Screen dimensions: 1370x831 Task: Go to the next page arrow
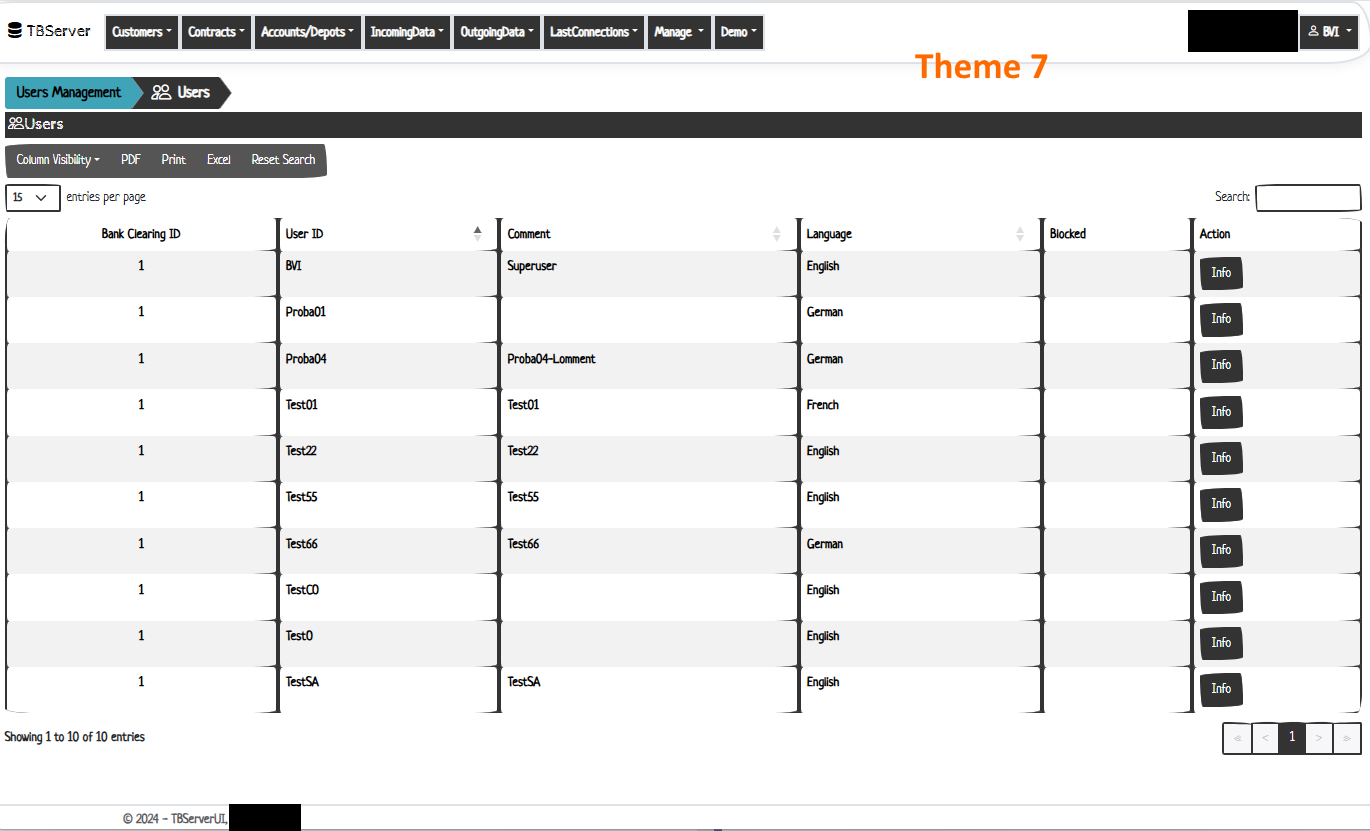pyautogui.click(x=1319, y=738)
